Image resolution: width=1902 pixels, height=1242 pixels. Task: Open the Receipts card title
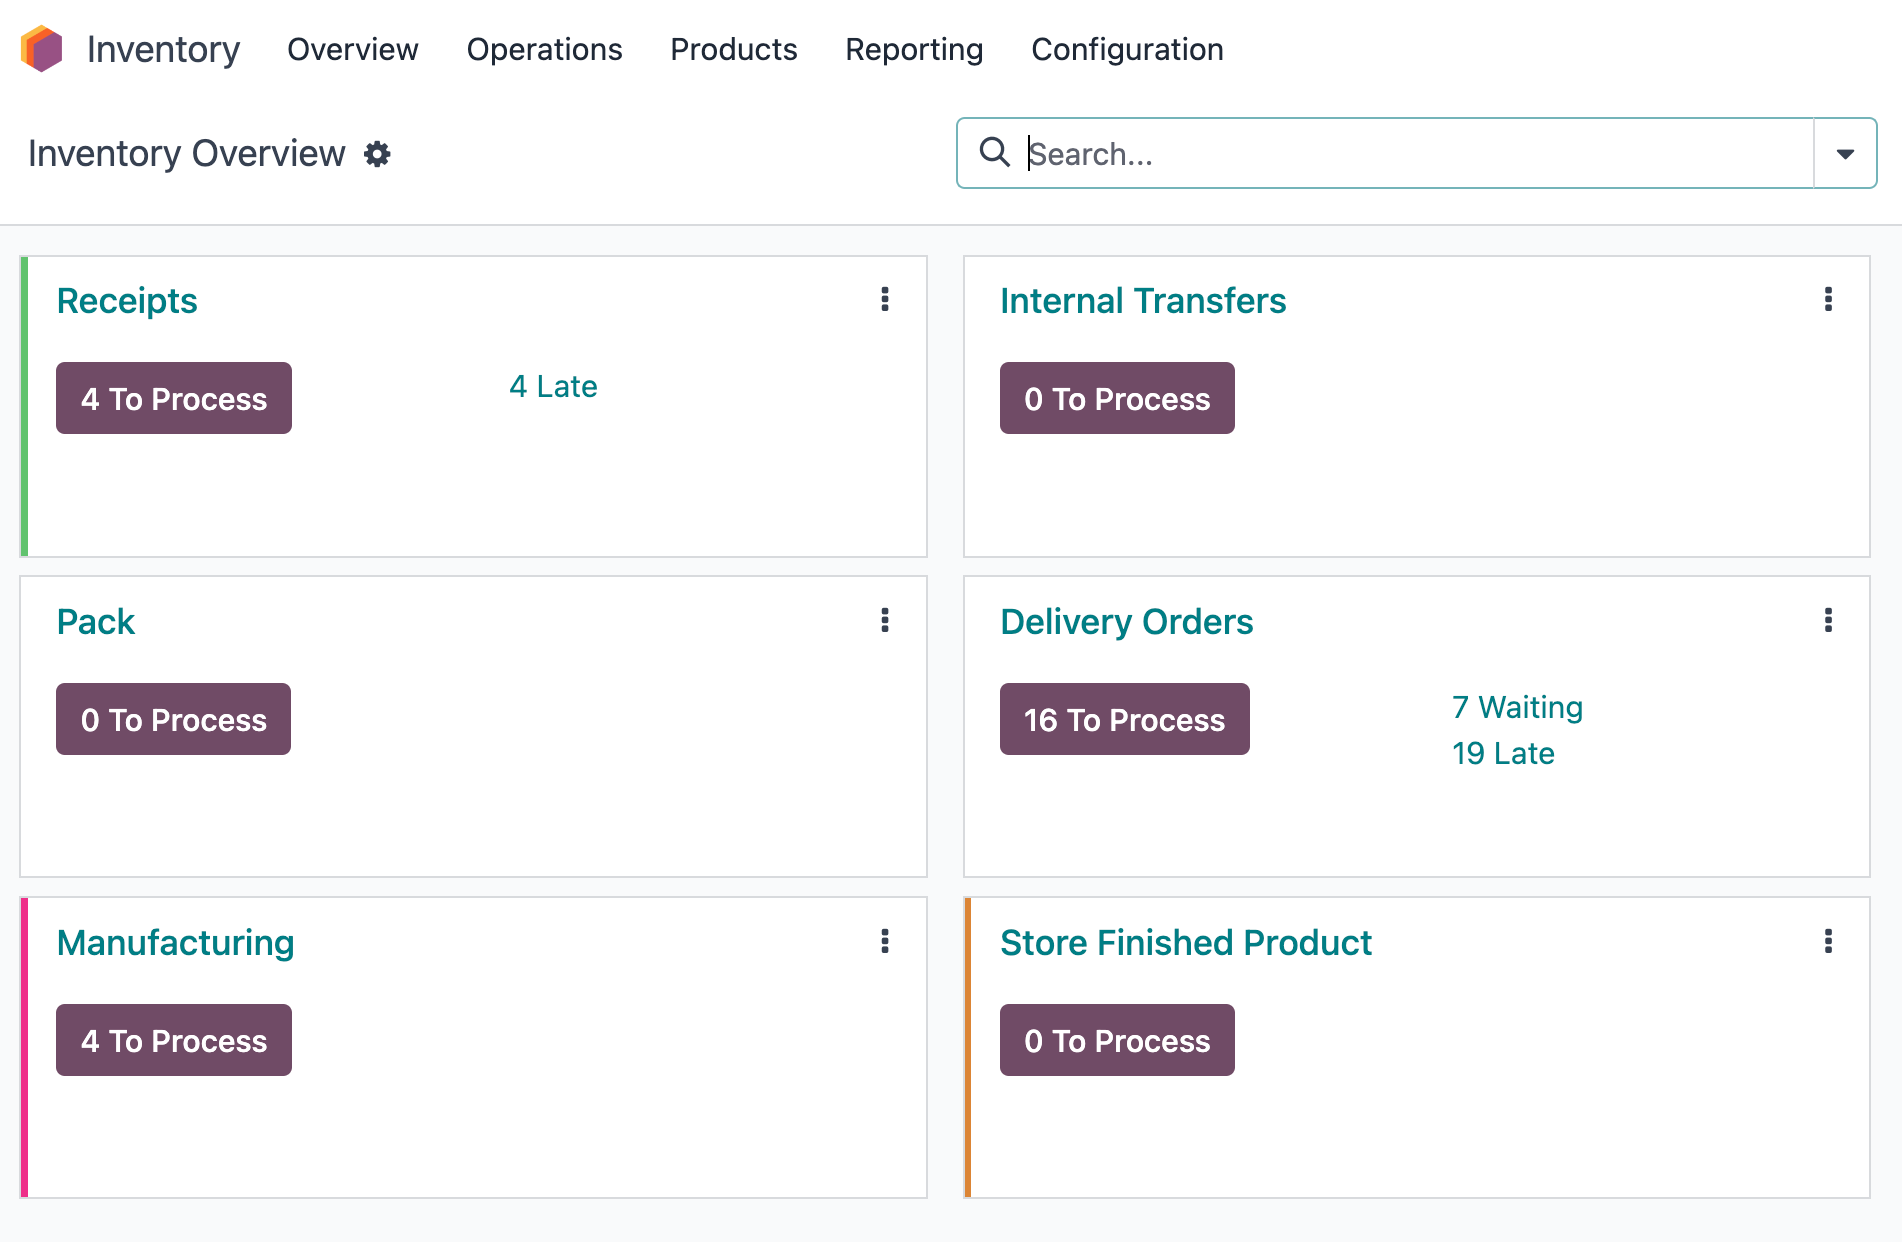127,300
